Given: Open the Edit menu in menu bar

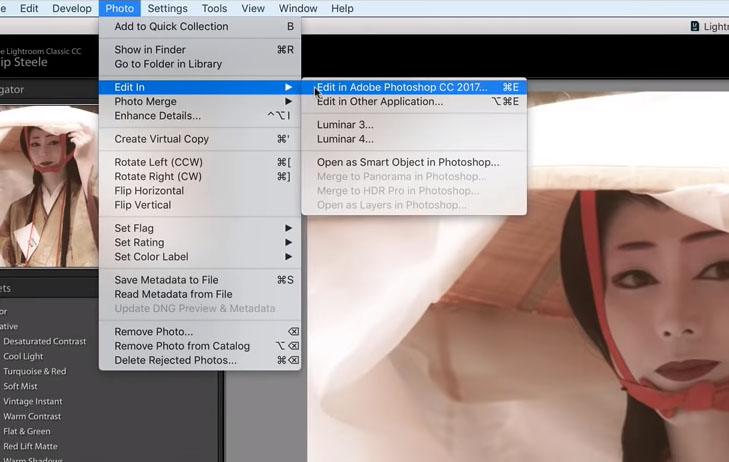Looking at the screenshot, I should click(29, 8).
